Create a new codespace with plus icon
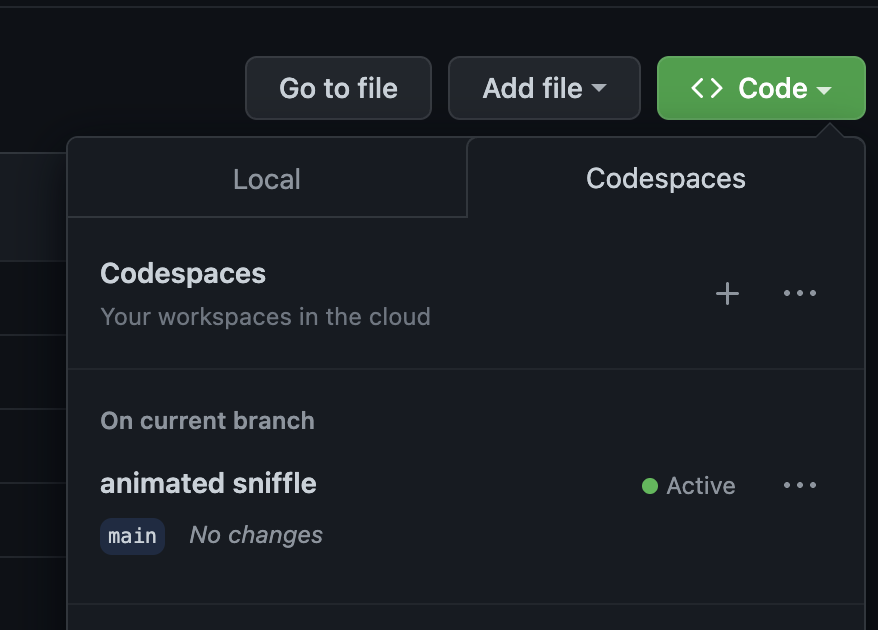 tap(727, 293)
